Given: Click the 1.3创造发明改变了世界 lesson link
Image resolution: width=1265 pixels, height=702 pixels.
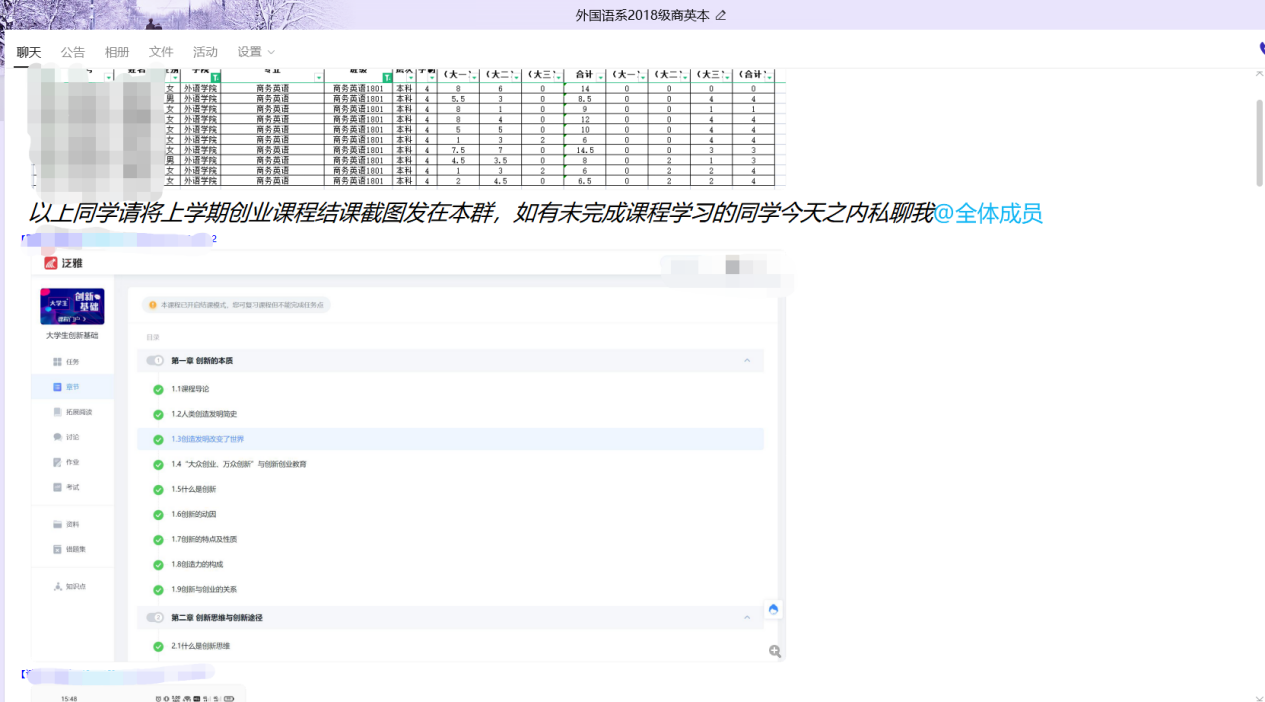Looking at the screenshot, I should click(x=207, y=439).
